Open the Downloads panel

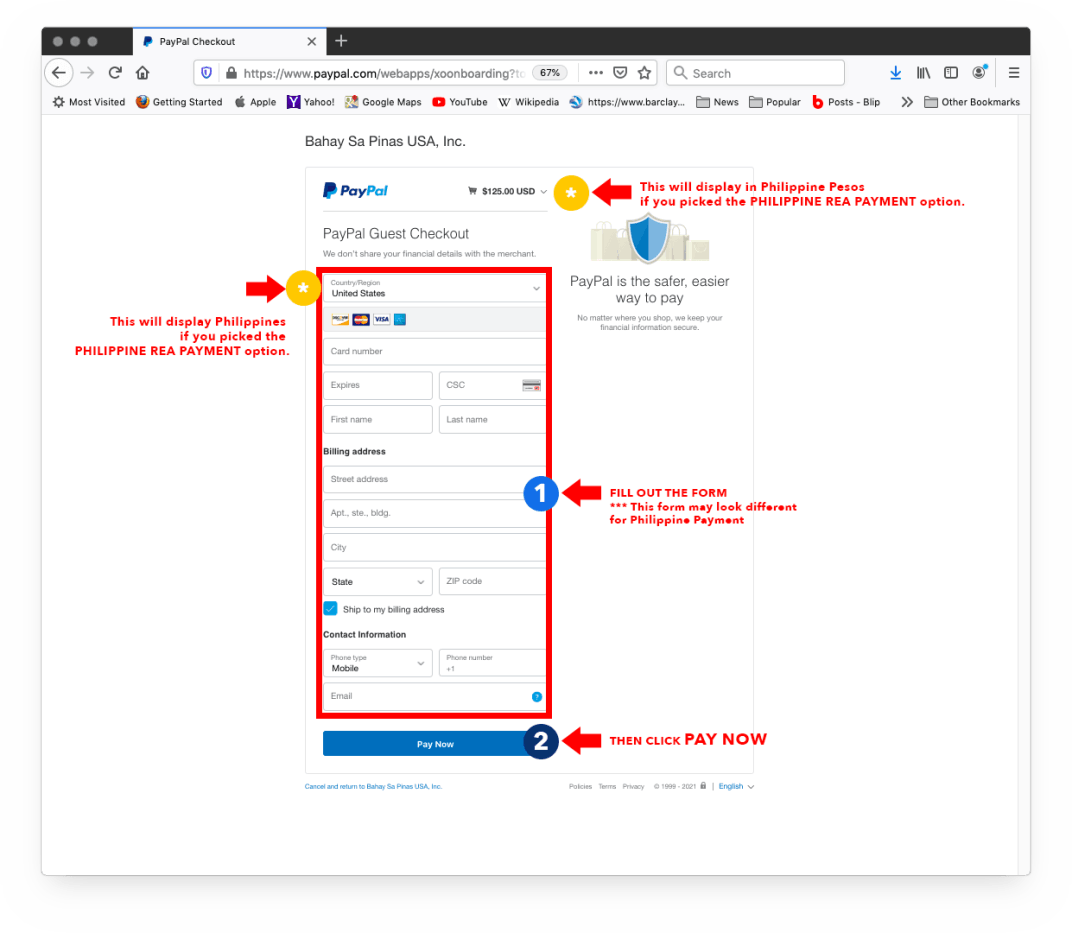(x=896, y=72)
